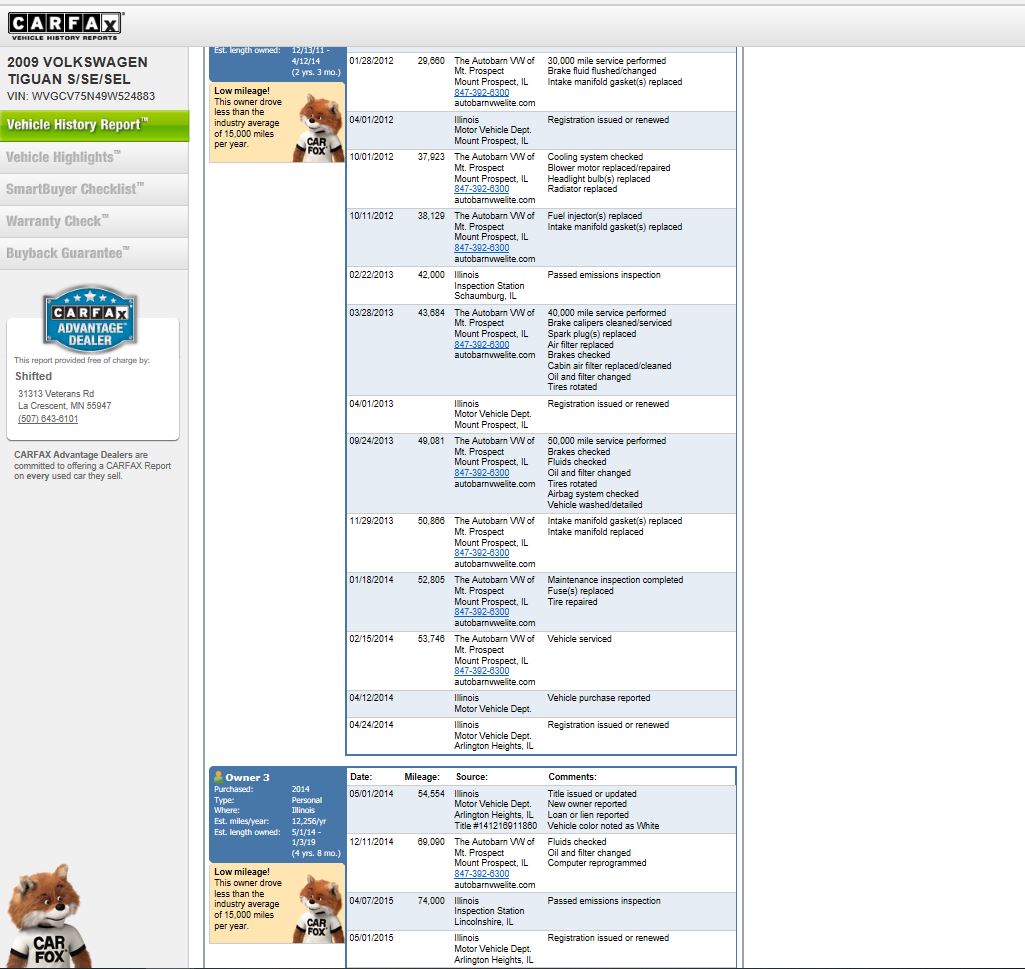
Task: Click the Autobarn phone link in the 01/18/2014 row
Action: pyautogui.click(x=482, y=612)
